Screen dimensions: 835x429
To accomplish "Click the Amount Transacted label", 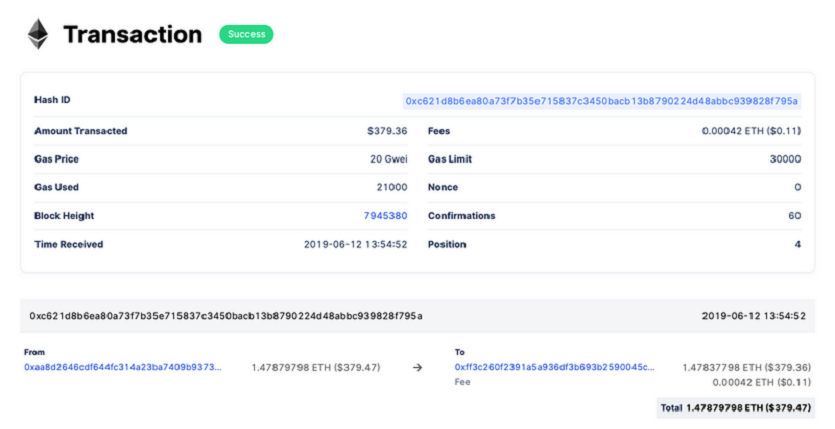I will tap(80, 131).
